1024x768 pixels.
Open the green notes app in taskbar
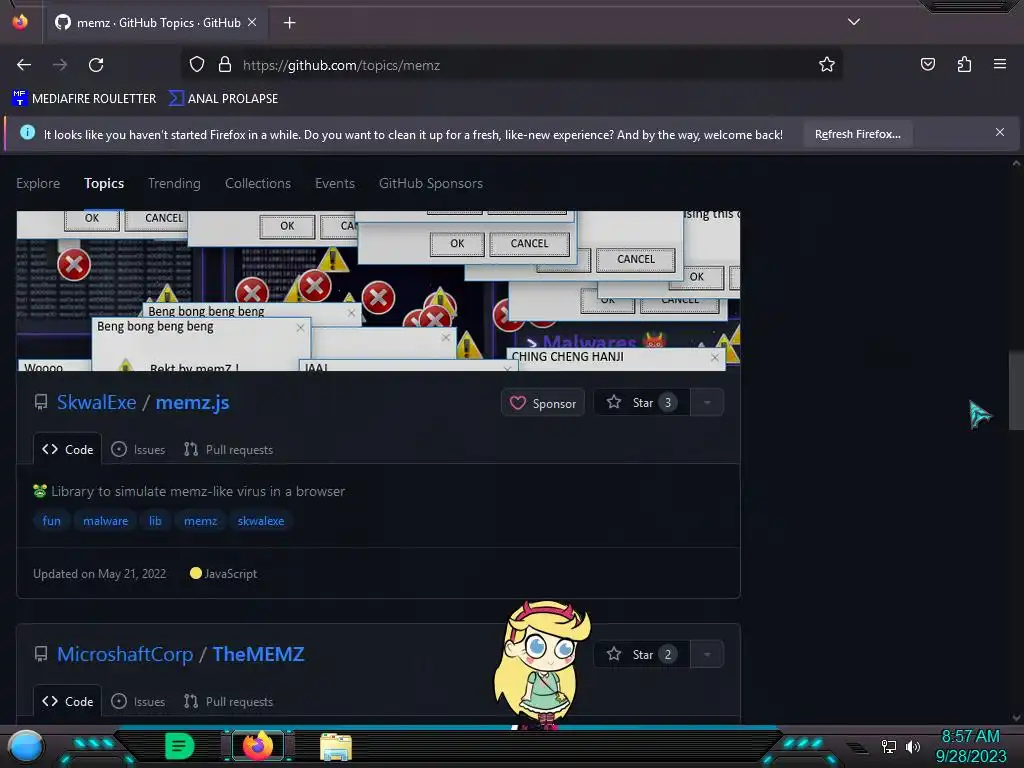180,746
